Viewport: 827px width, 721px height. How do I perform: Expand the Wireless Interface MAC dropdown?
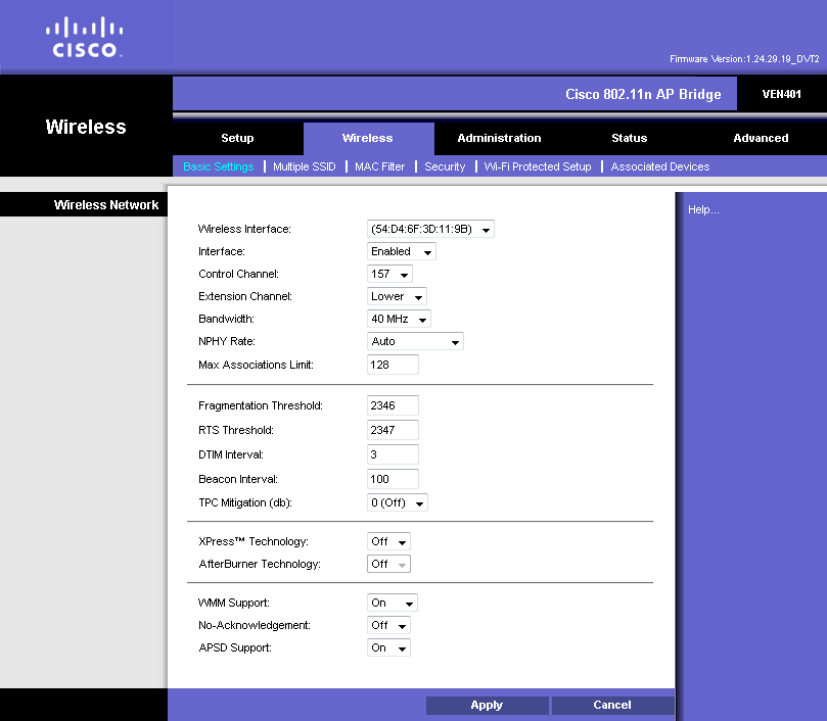(x=430, y=229)
